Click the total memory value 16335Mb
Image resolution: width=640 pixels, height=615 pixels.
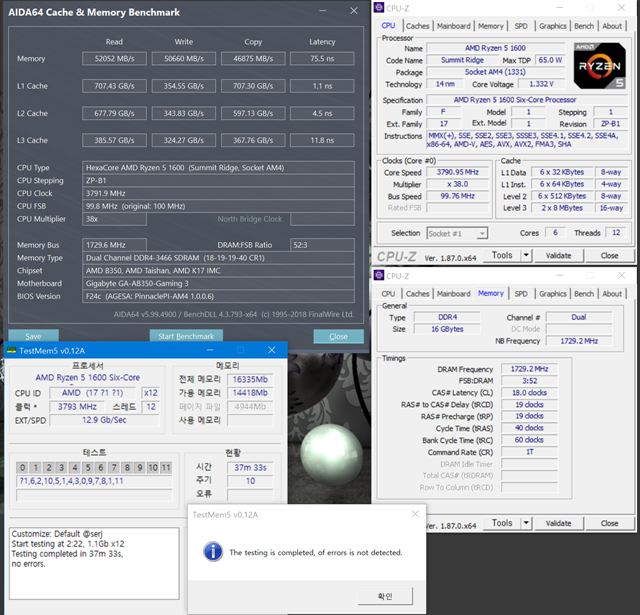(x=250, y=380)
